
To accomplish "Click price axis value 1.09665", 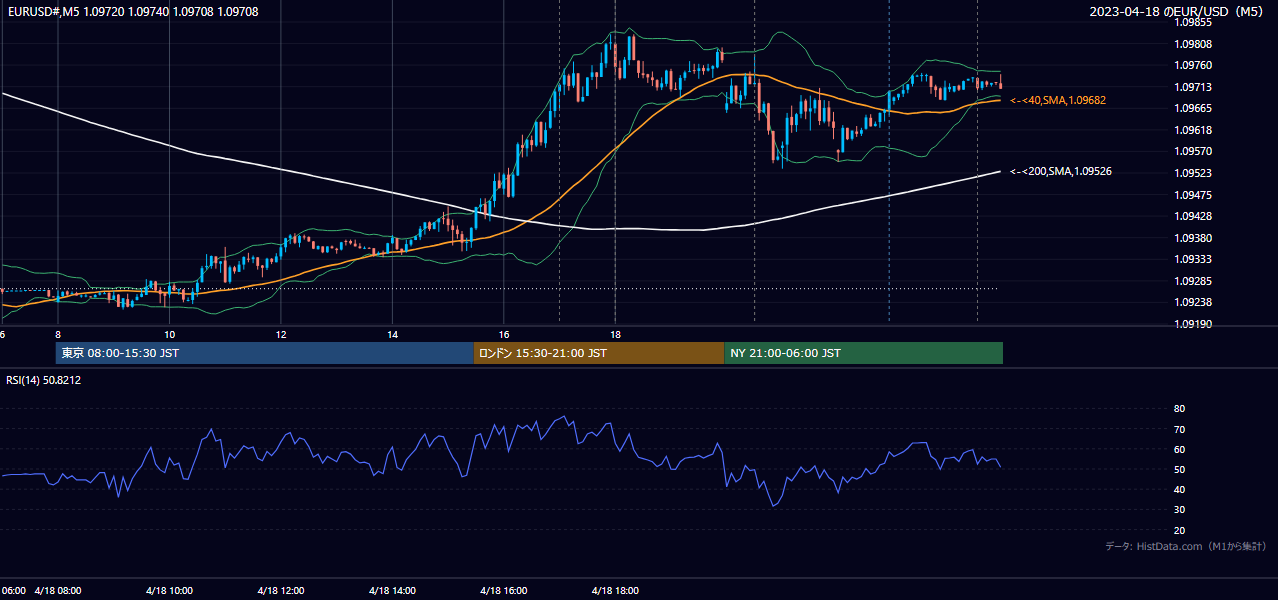I will pos(1192,109).
